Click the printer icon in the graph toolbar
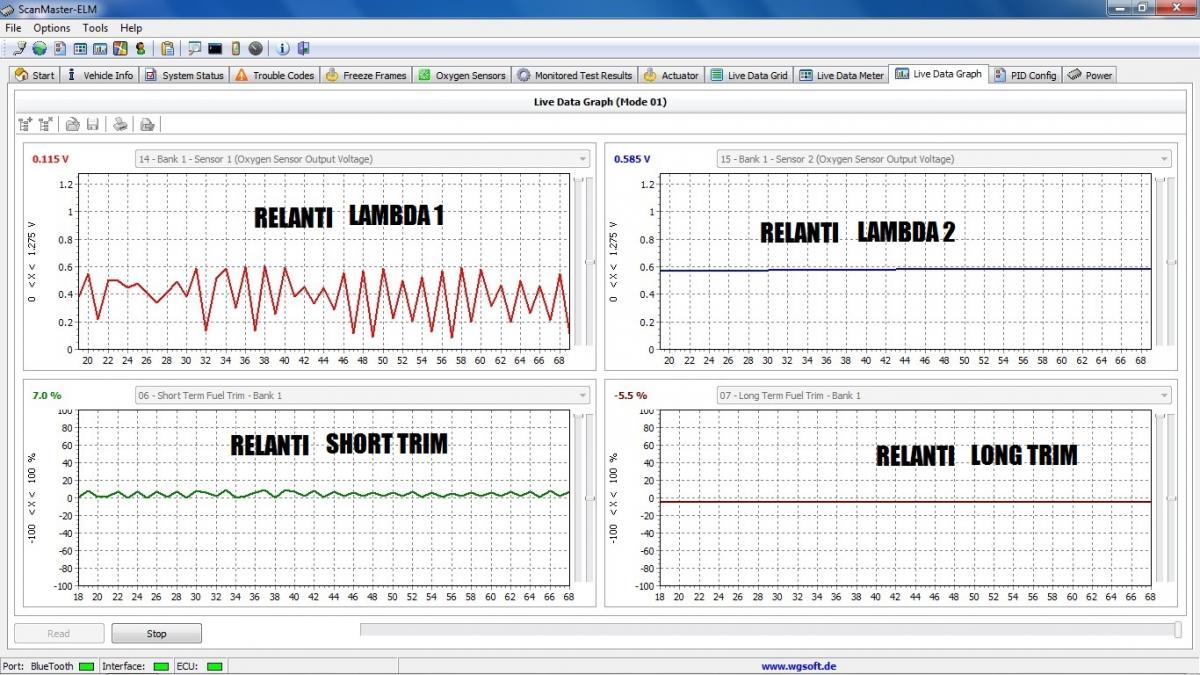This screenshot has width=1200, height=675. coord(119,124)
